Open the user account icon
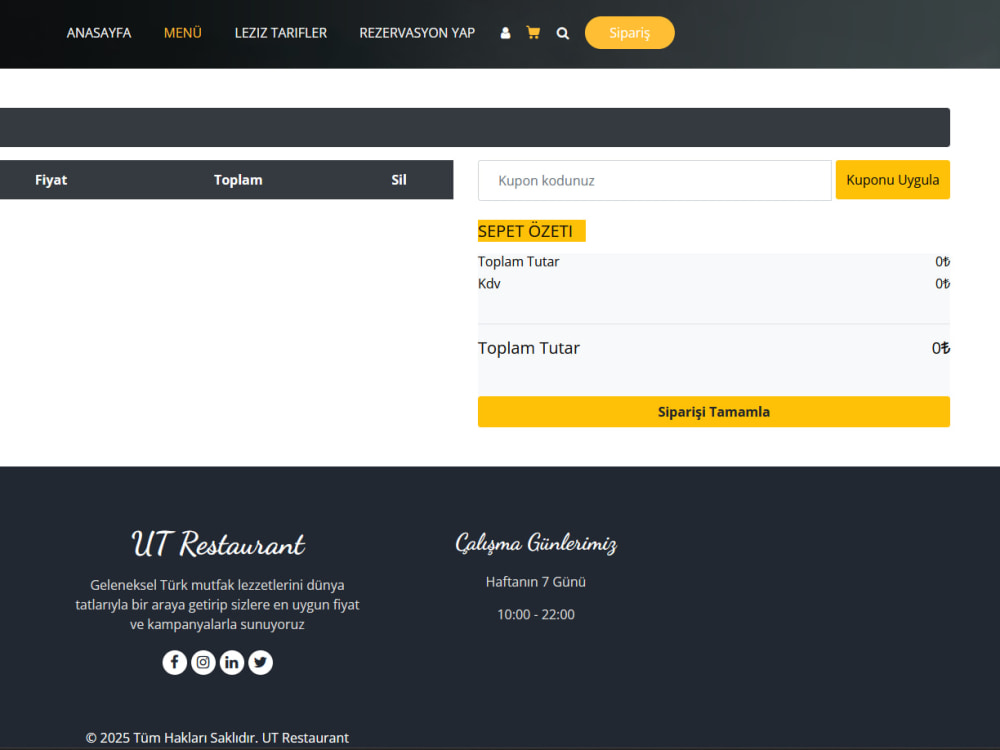The image size is (1000, 750). [x=505, y=33]
